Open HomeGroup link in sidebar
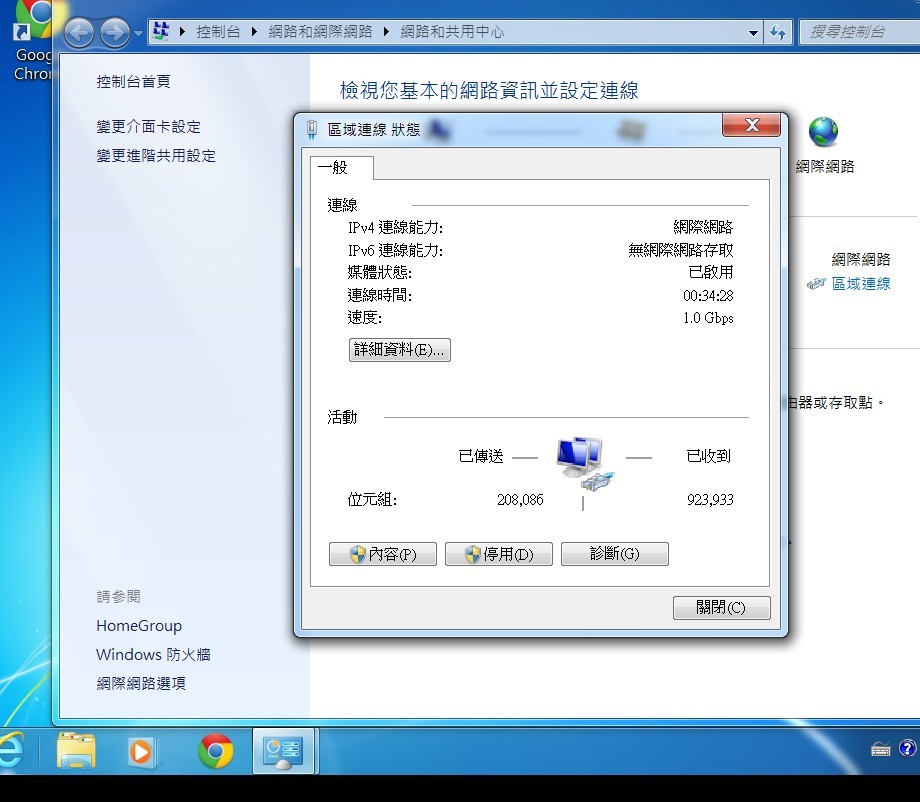920x802 pixels. [139, 626]
